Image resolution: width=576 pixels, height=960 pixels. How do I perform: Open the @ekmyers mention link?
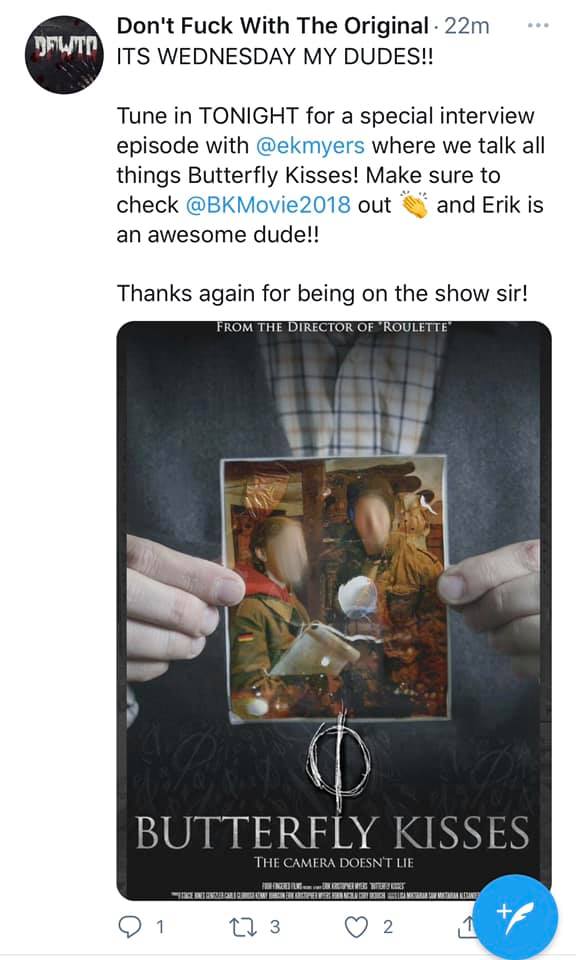click(x=310, y=146)
